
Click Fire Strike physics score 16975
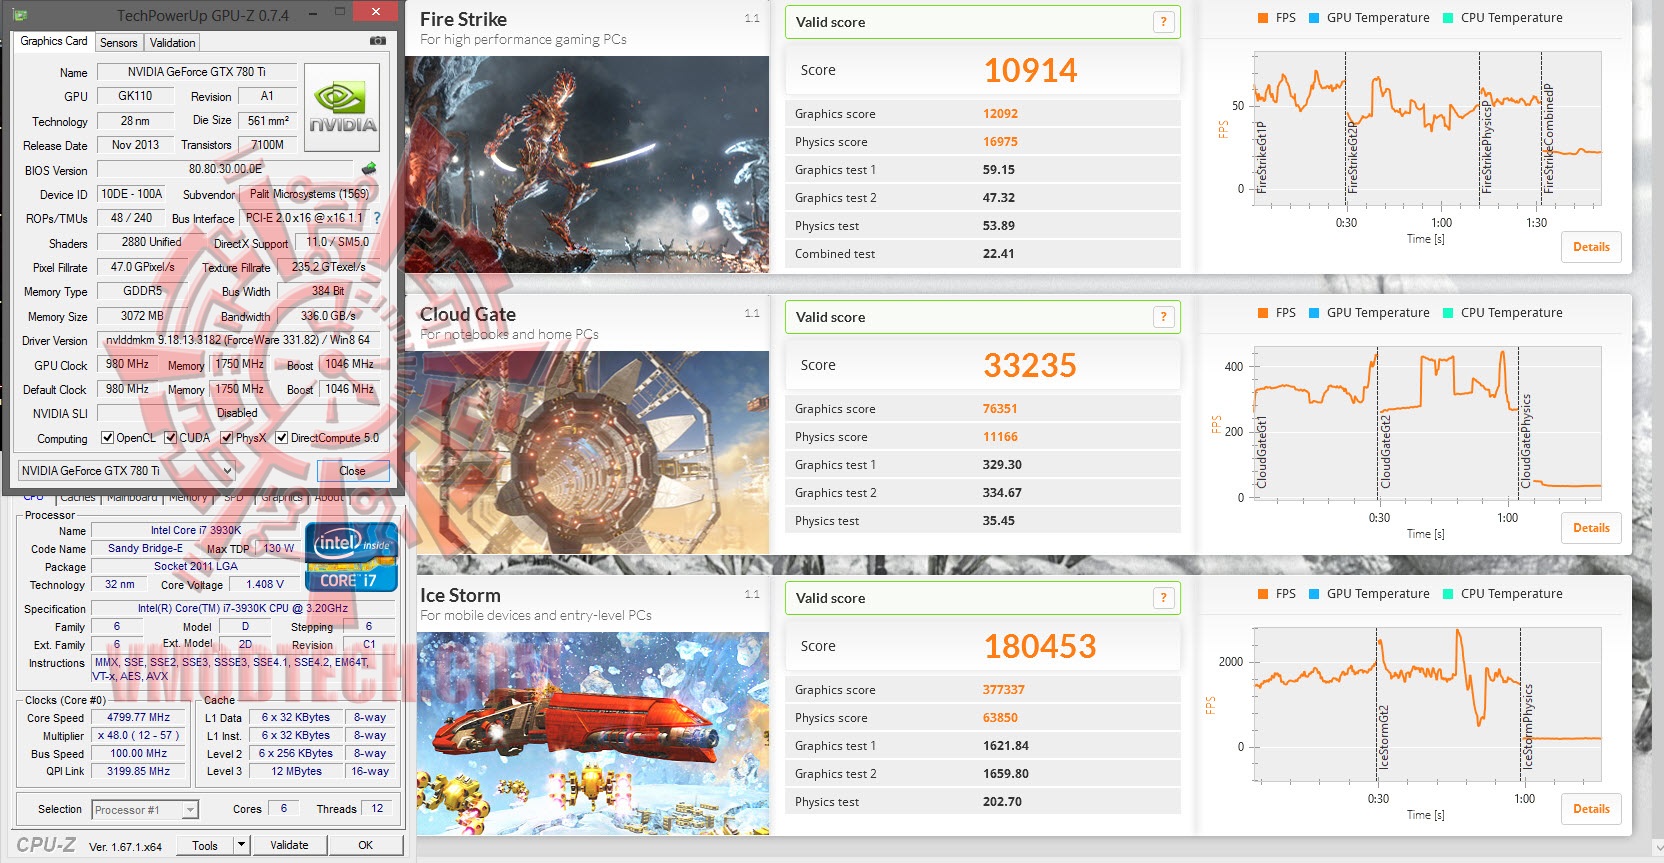(x=1000, y=142)
